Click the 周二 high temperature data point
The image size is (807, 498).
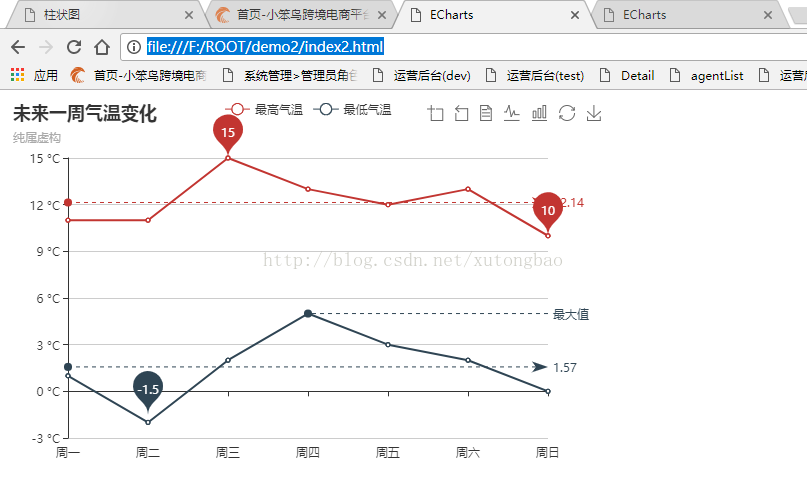pos(148,220)
